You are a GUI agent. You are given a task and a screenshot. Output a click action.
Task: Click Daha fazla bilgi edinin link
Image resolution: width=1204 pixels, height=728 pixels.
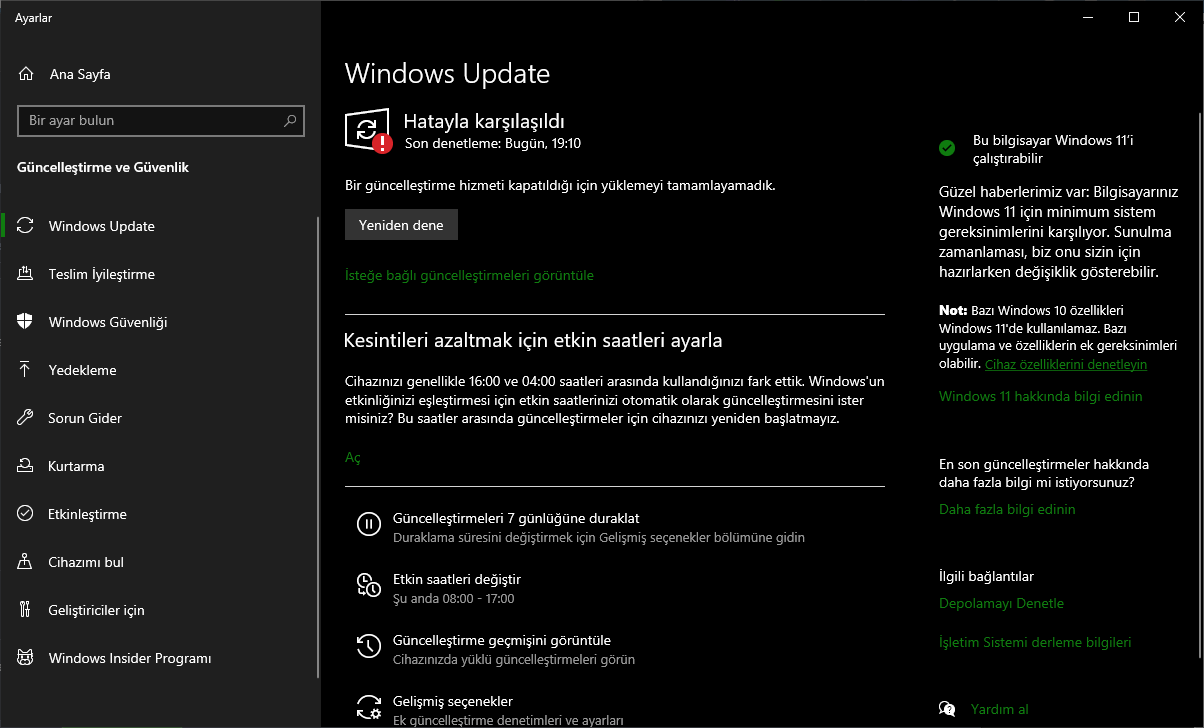(x=1007, y=509)
